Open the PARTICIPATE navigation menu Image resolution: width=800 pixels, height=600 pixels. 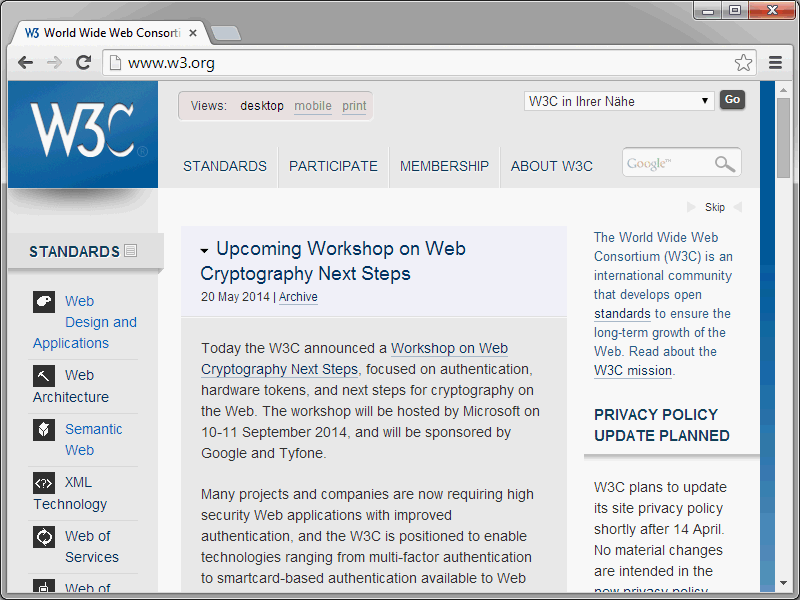[x=333, y=166]
